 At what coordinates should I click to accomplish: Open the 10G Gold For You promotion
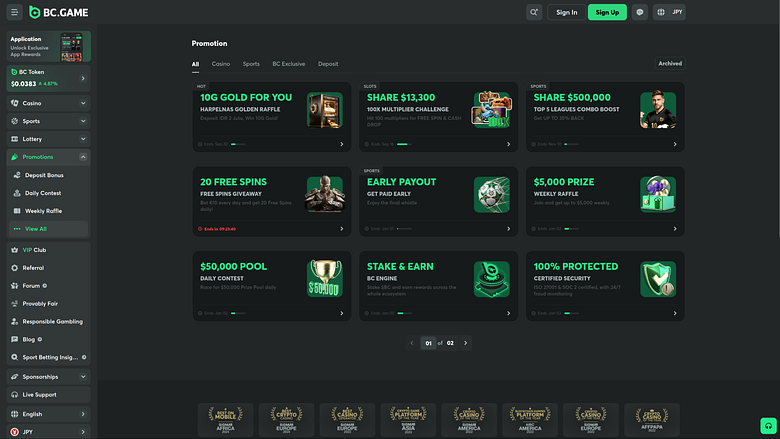point(272,117)
